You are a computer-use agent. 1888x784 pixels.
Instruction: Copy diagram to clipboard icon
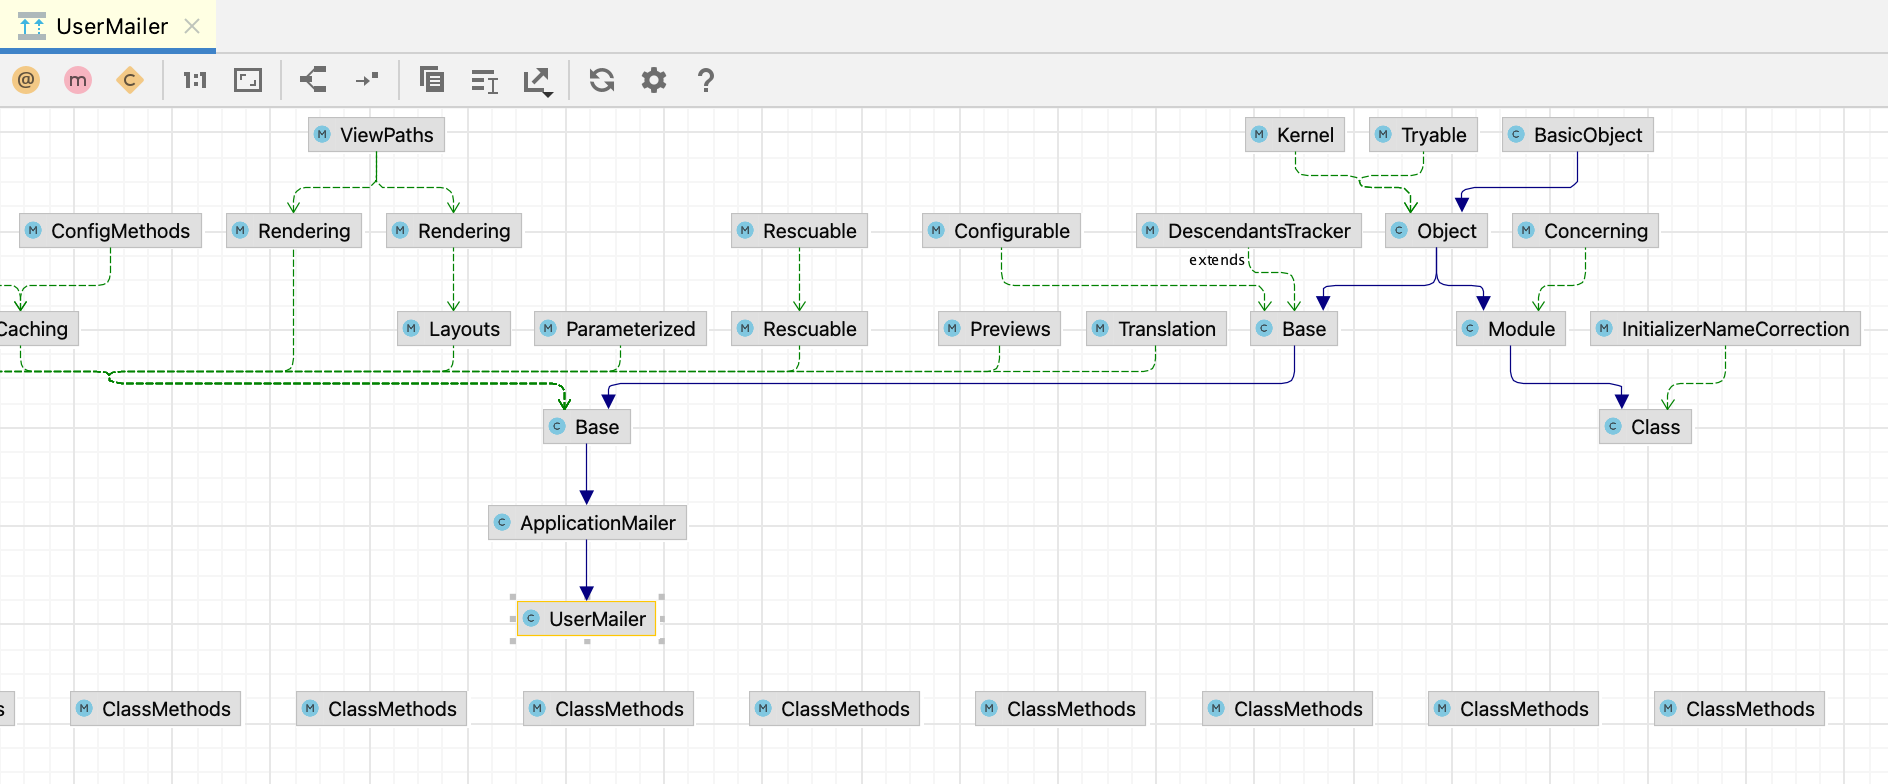431,80
